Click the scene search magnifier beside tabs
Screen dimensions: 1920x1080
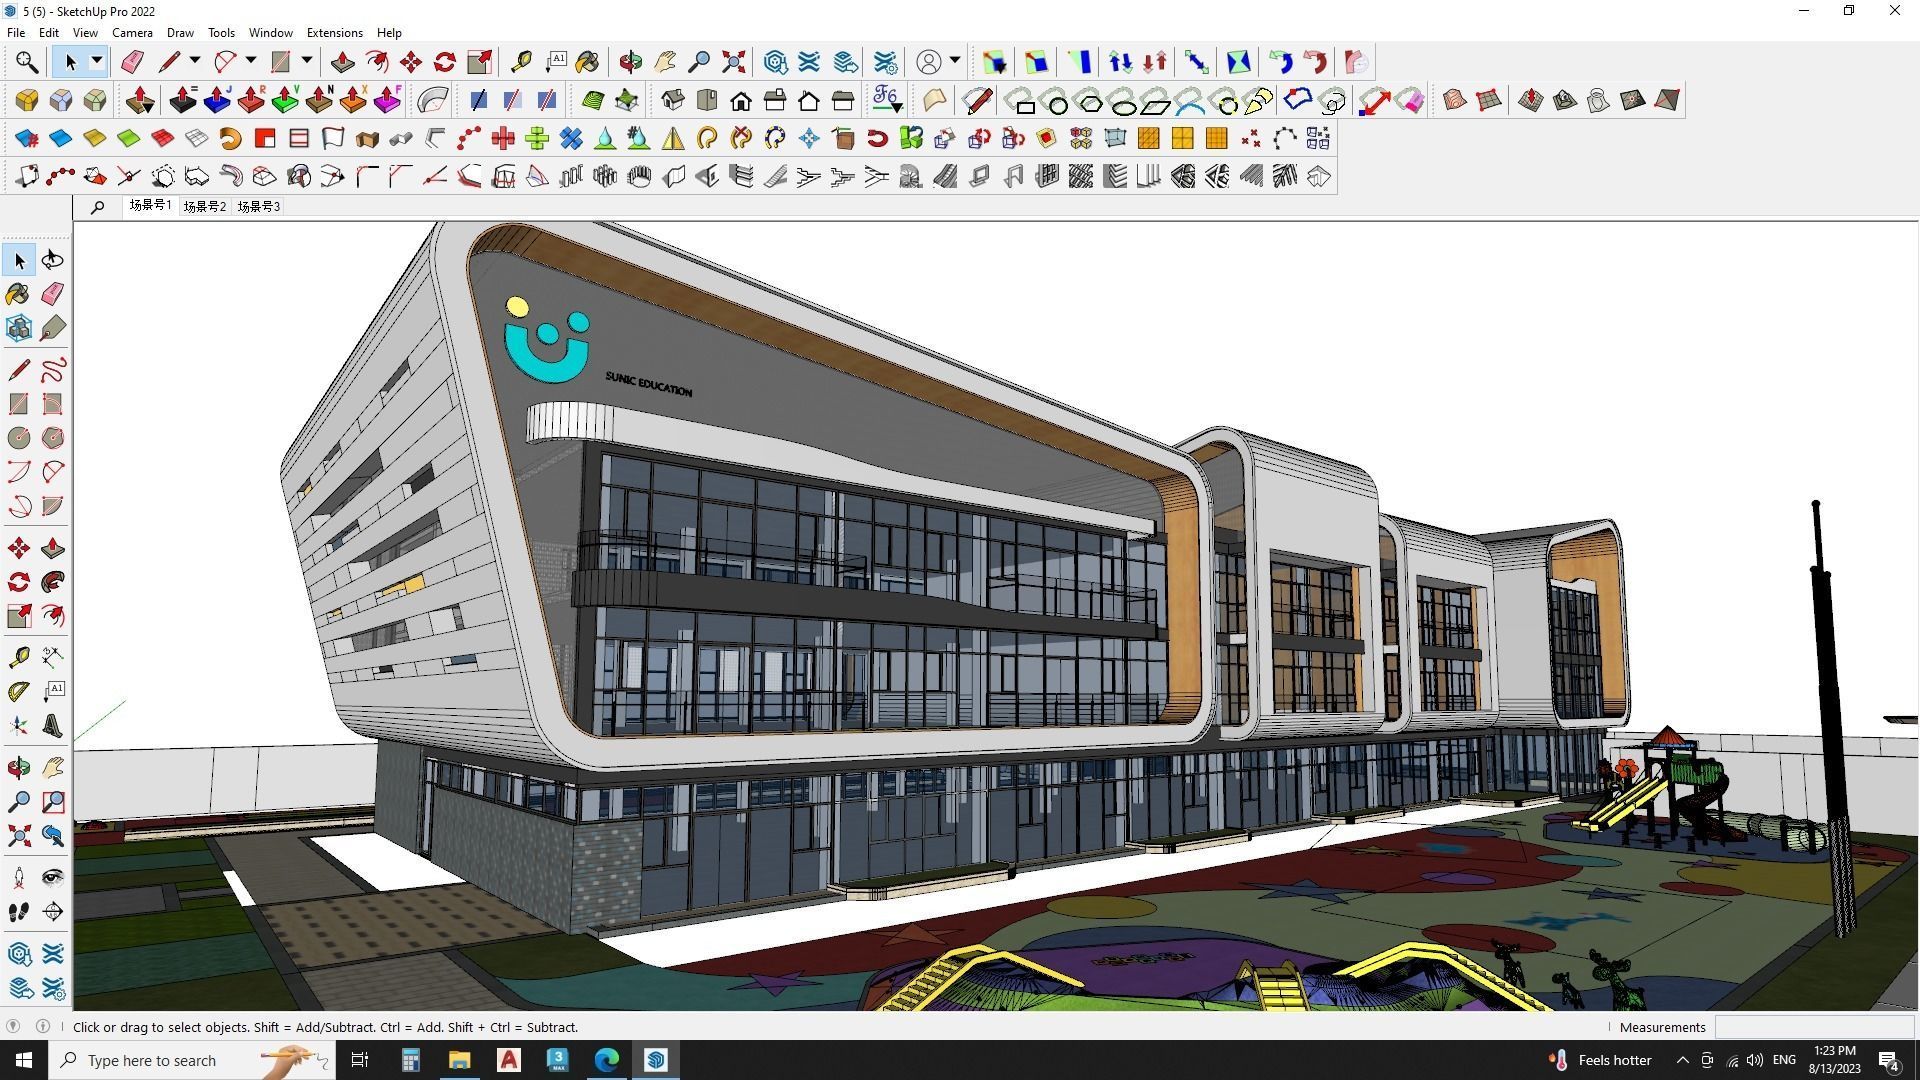97,207
